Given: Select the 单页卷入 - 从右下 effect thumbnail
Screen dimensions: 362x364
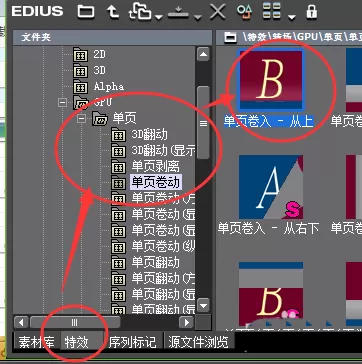Looking at the screenshot, I should tap(271, 187).
